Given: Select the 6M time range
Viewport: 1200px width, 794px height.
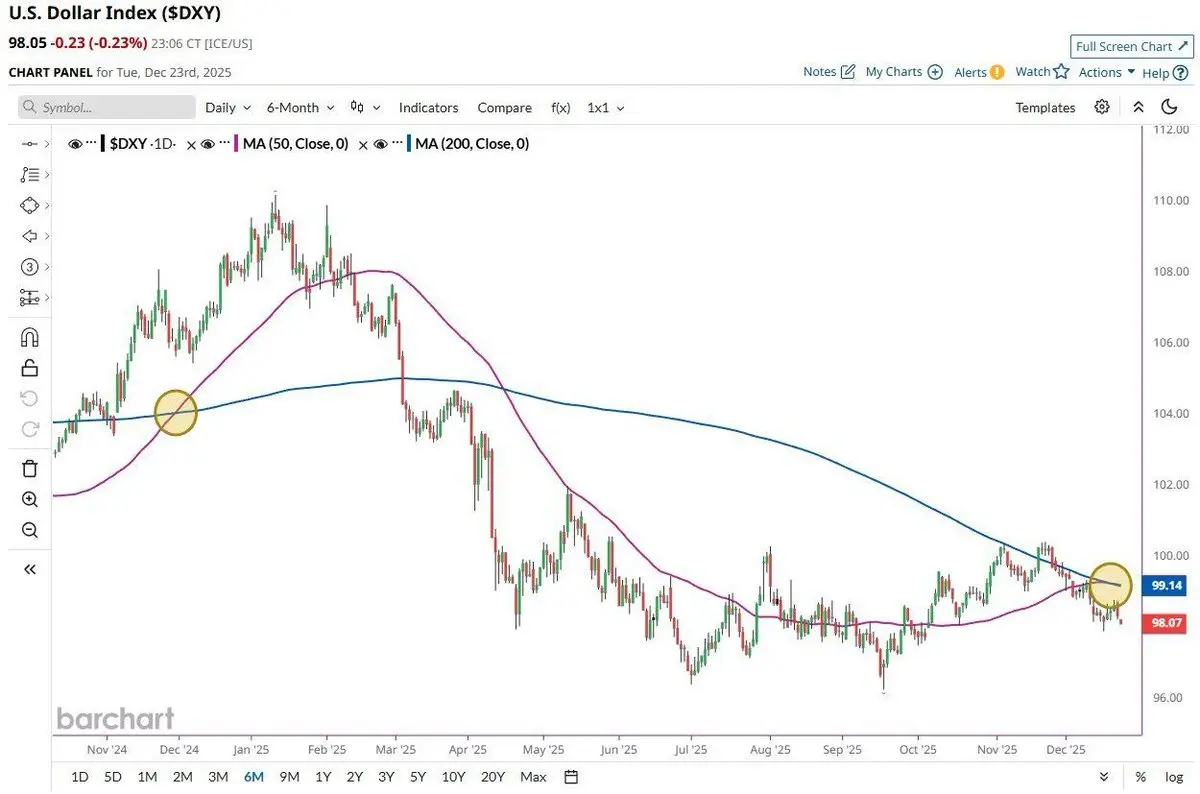Looking at the screenshot, I should [x=254, y=777].
